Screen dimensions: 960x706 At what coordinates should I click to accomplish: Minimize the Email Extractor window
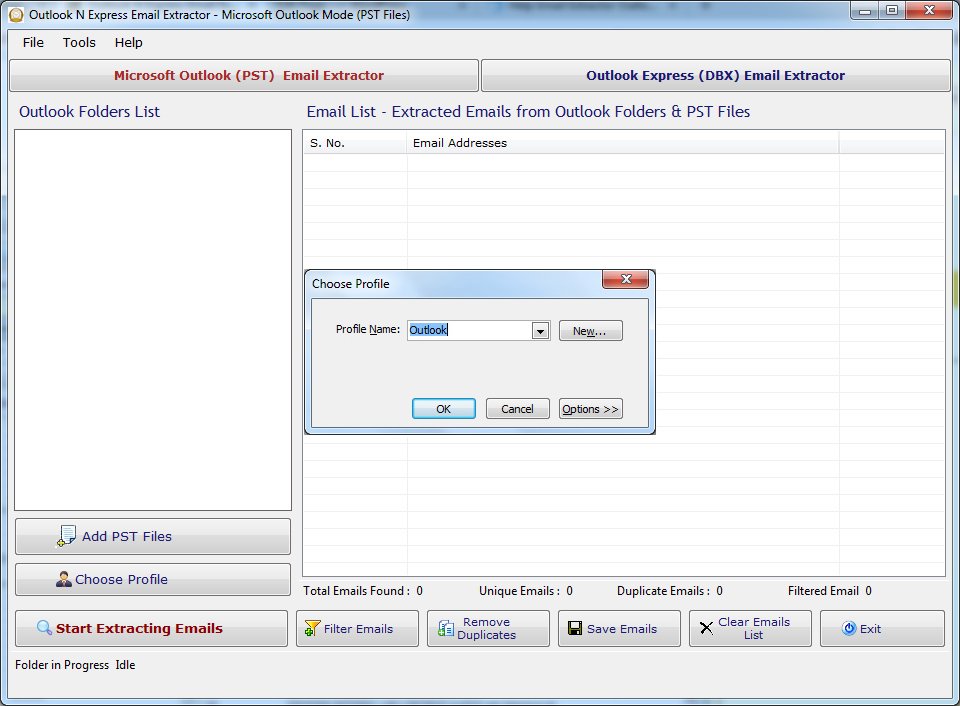pyautogui.click(x=864, y=10)
